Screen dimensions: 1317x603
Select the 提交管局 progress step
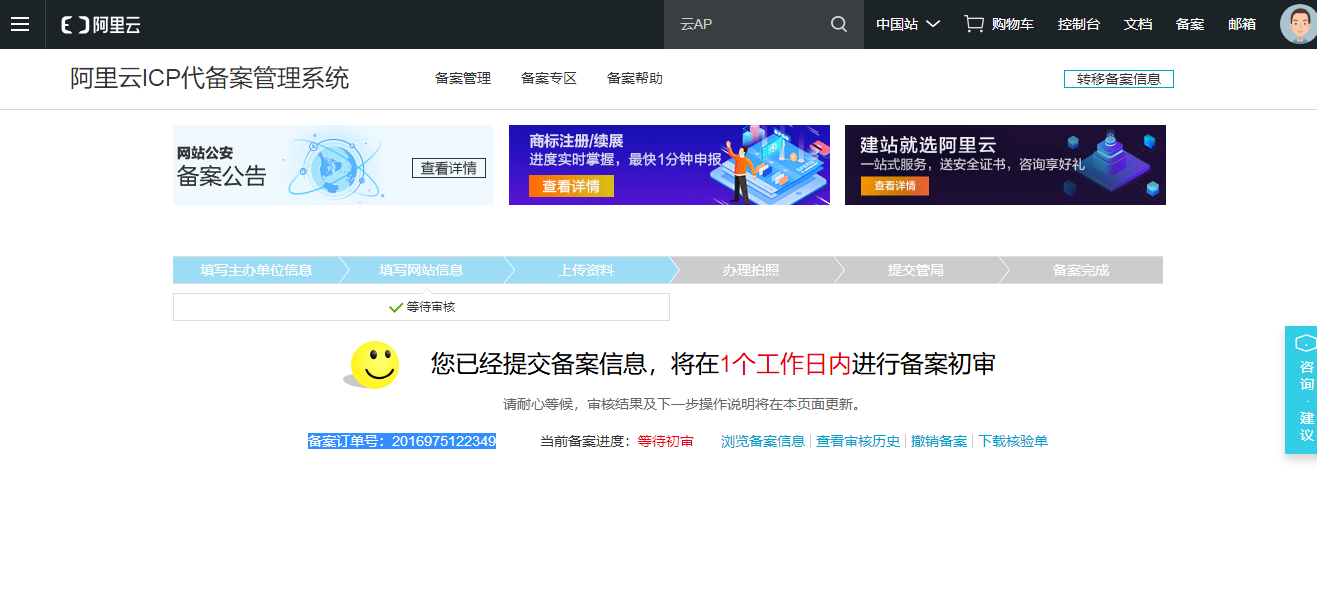pyautogui.click(x=916, y=270)
